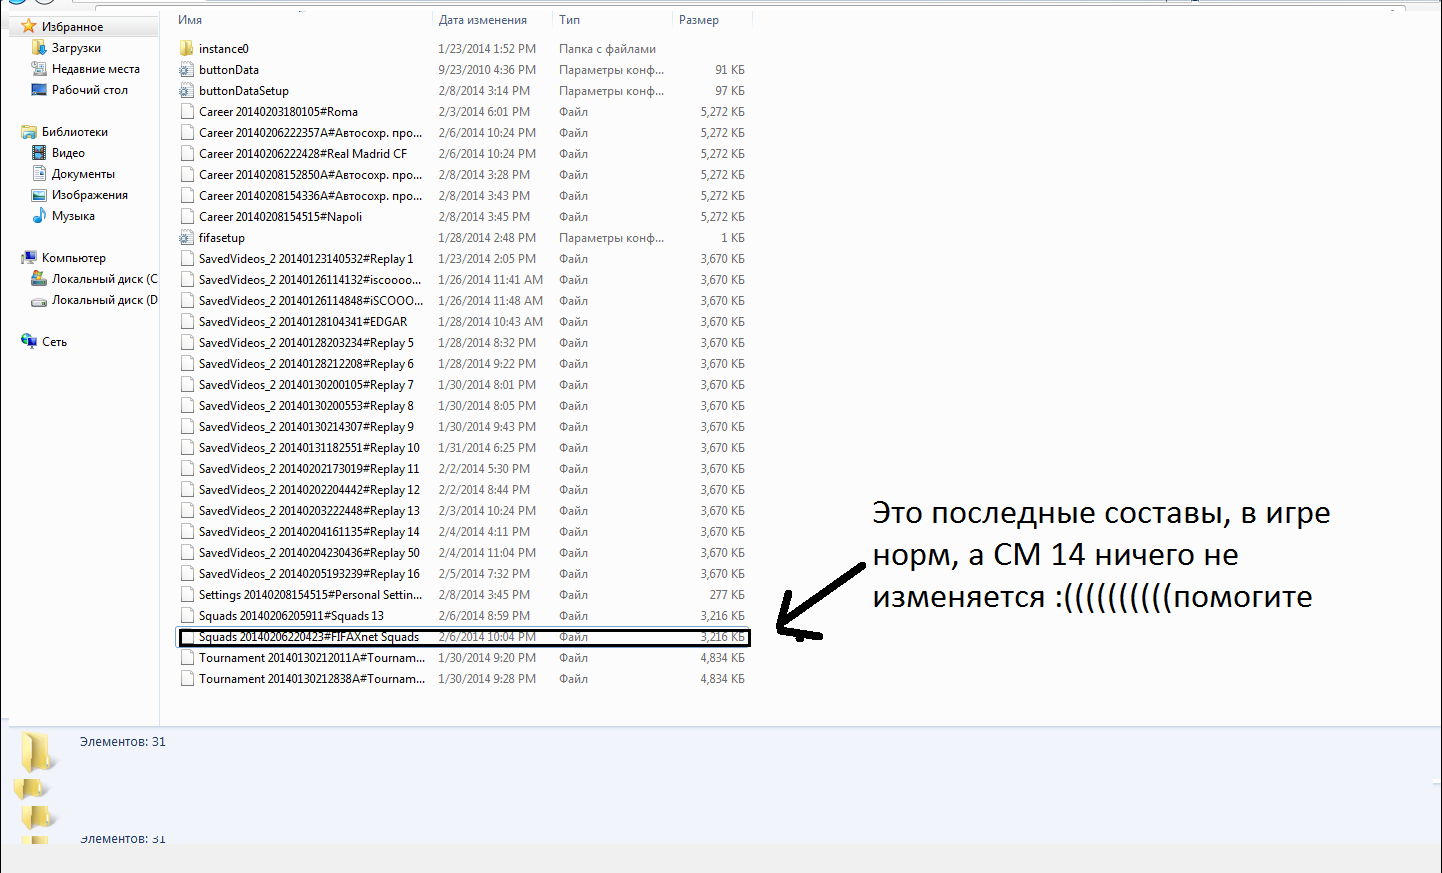Open Загрузки in the navigation pane
1442x873 pixels.
pyautogui.click(x=76, y=48)
